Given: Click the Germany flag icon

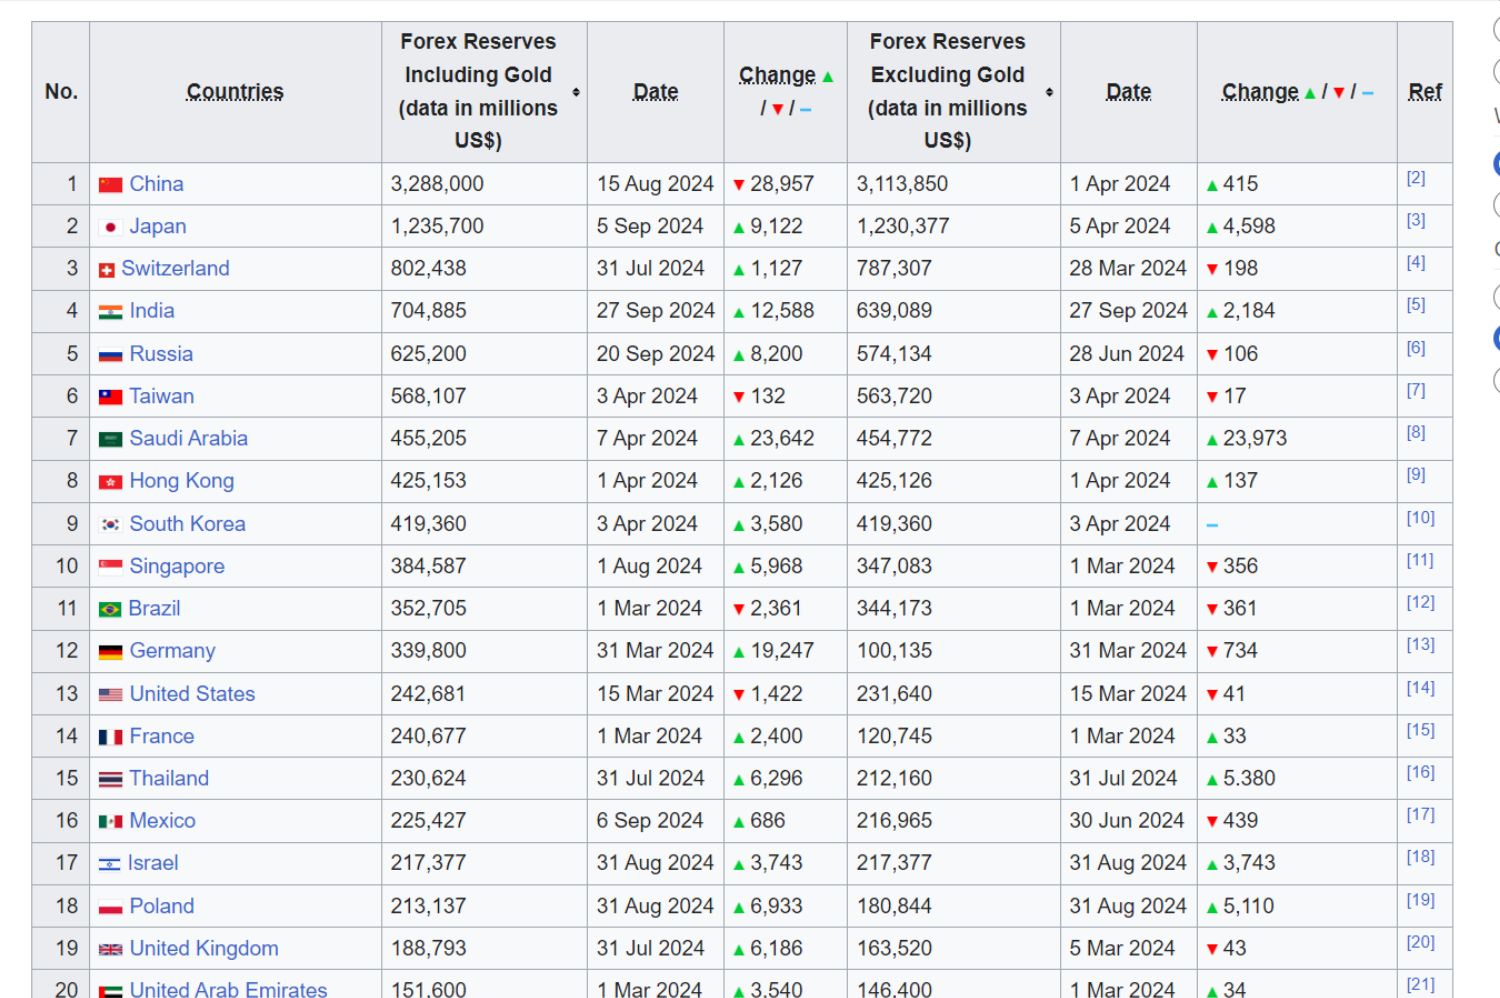Looking at the screenshot, I should pos(110,652).
